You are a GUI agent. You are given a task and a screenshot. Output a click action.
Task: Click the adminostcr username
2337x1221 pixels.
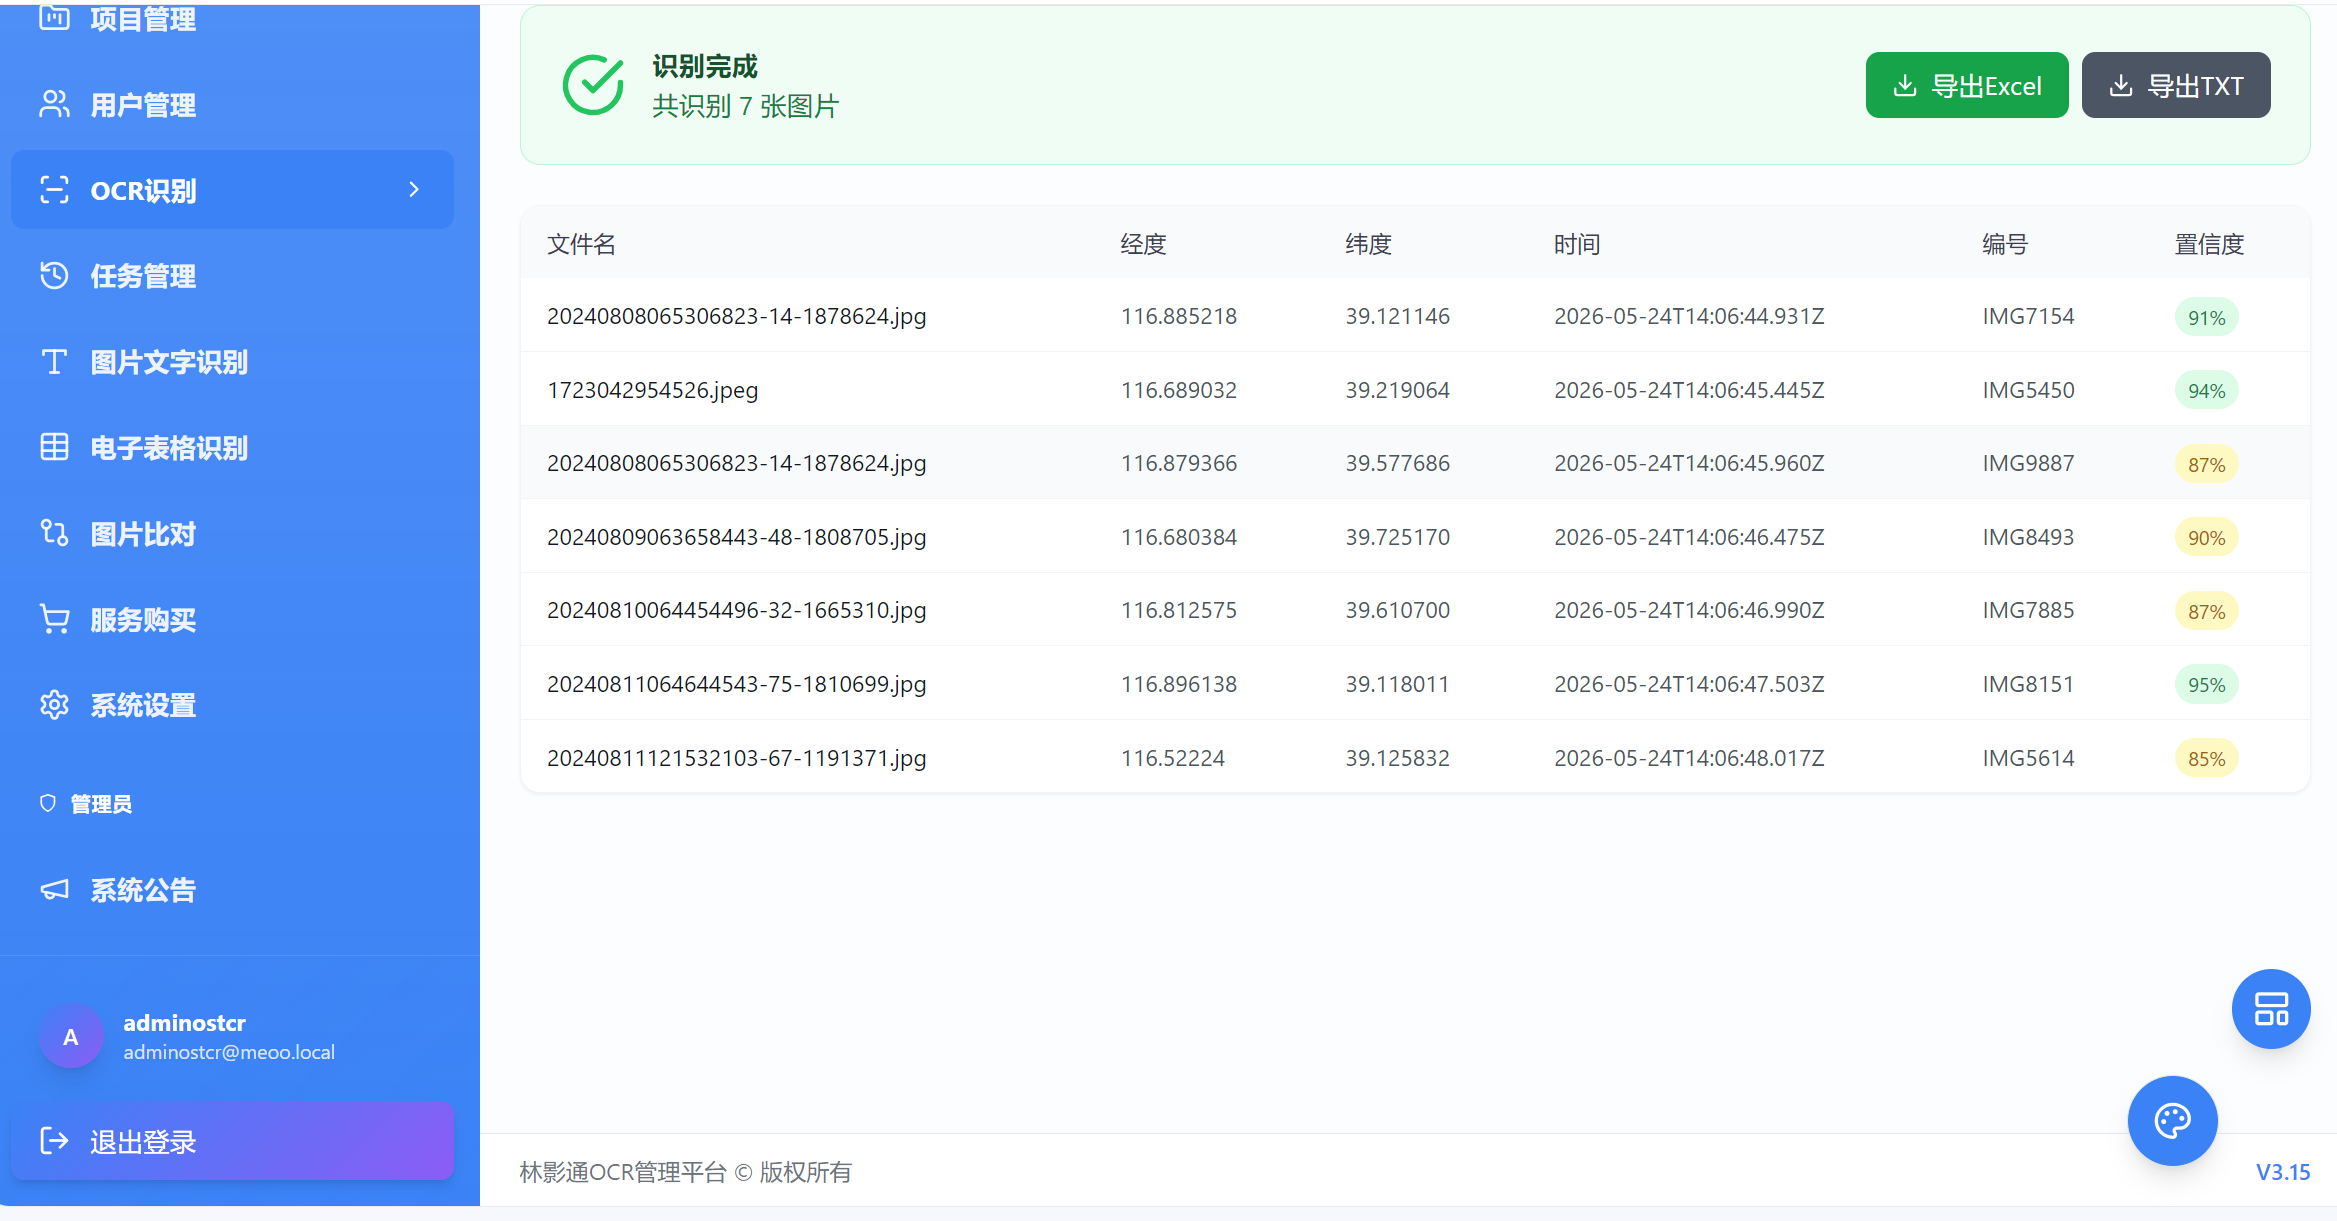click(x=184, y=1023)
